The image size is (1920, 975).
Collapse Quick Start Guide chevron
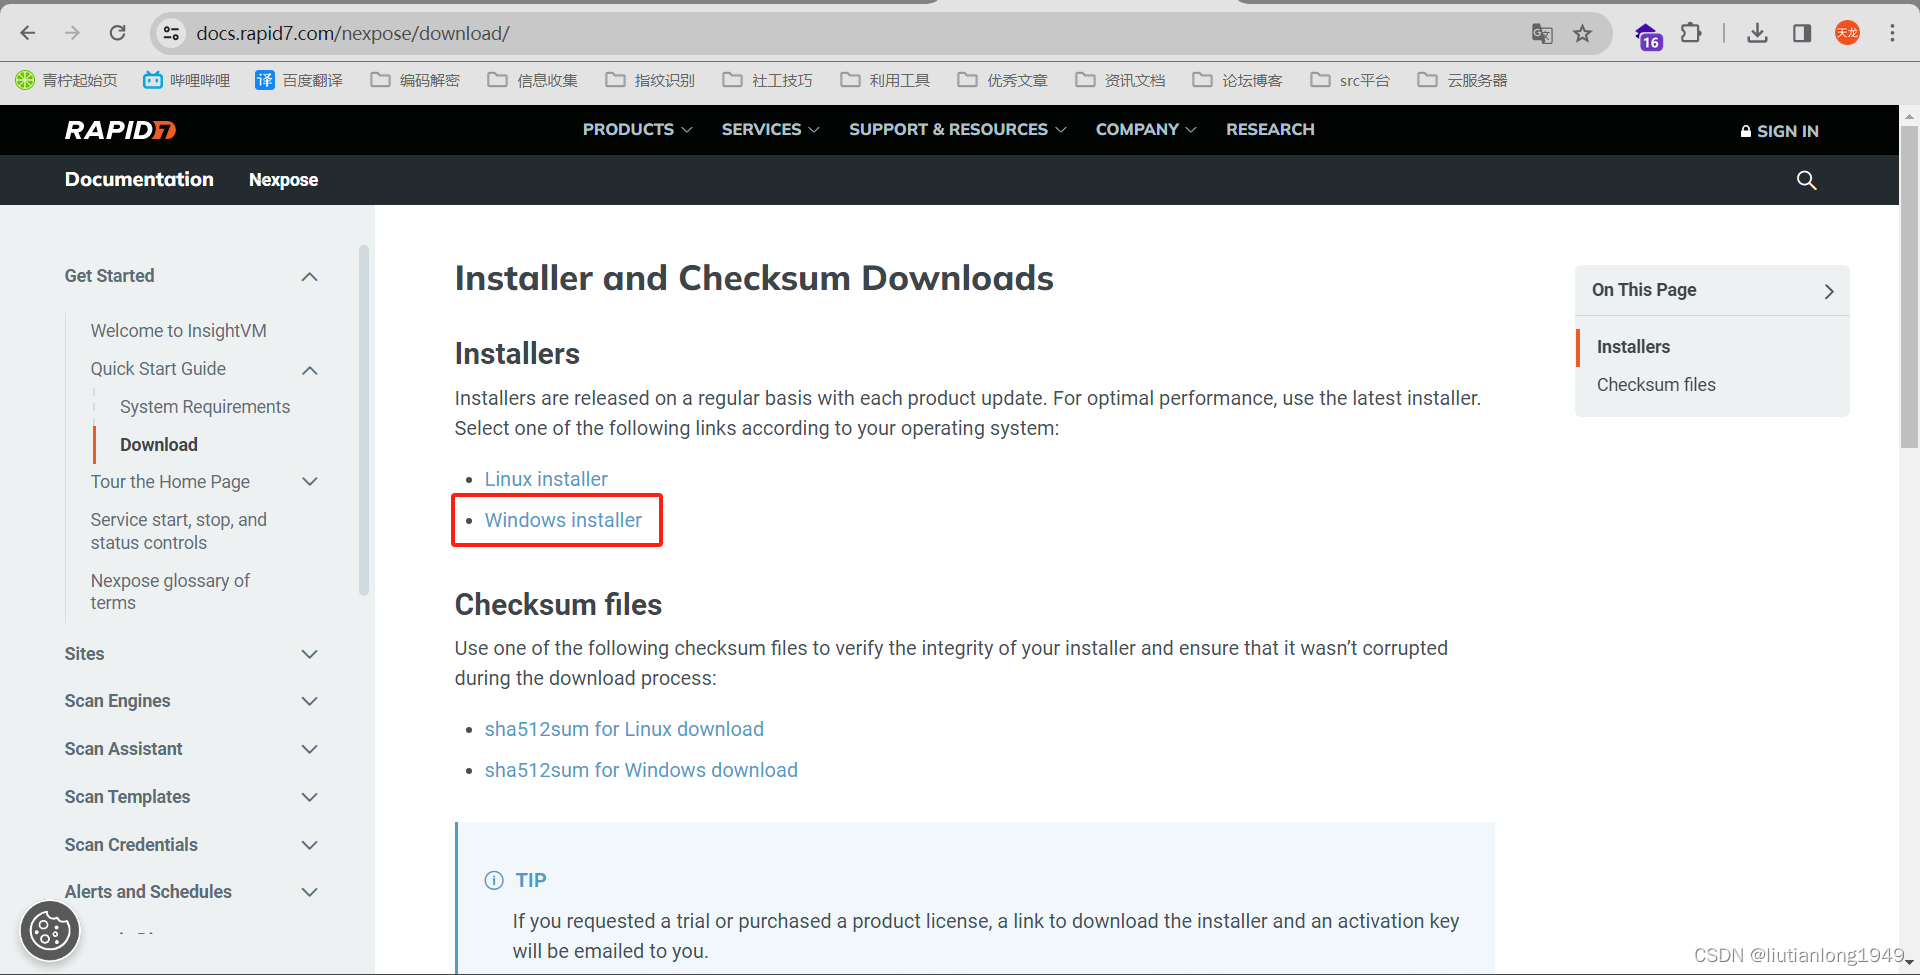coord(310,370)
